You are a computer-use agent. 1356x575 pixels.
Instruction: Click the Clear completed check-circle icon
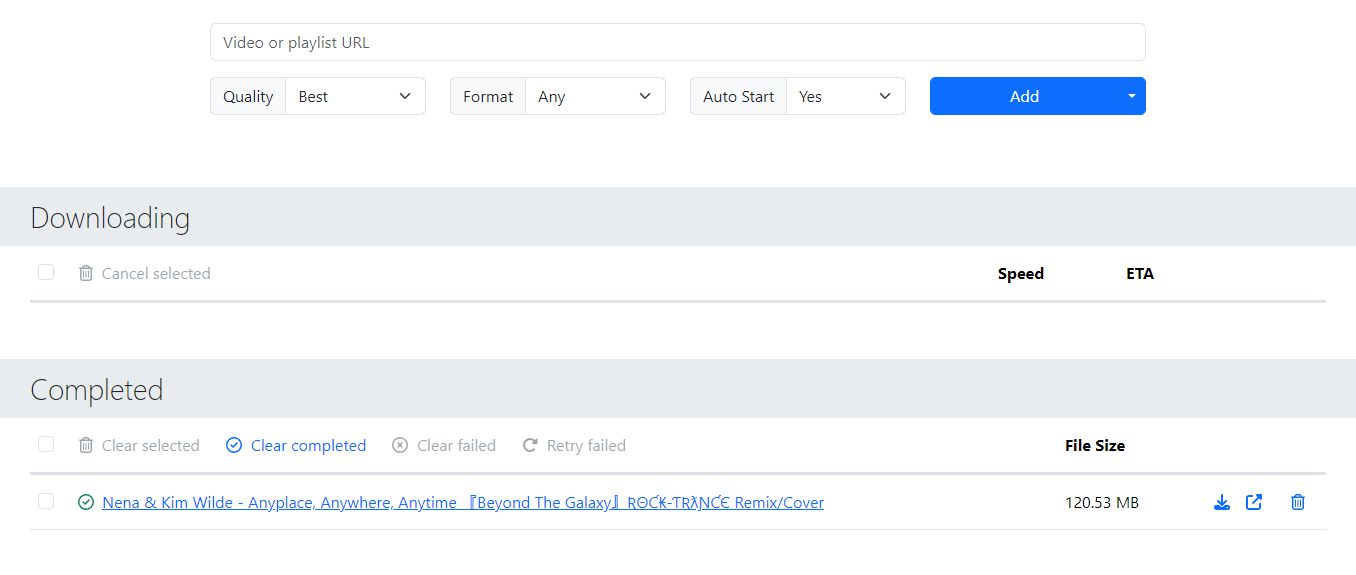pos(234,445)
